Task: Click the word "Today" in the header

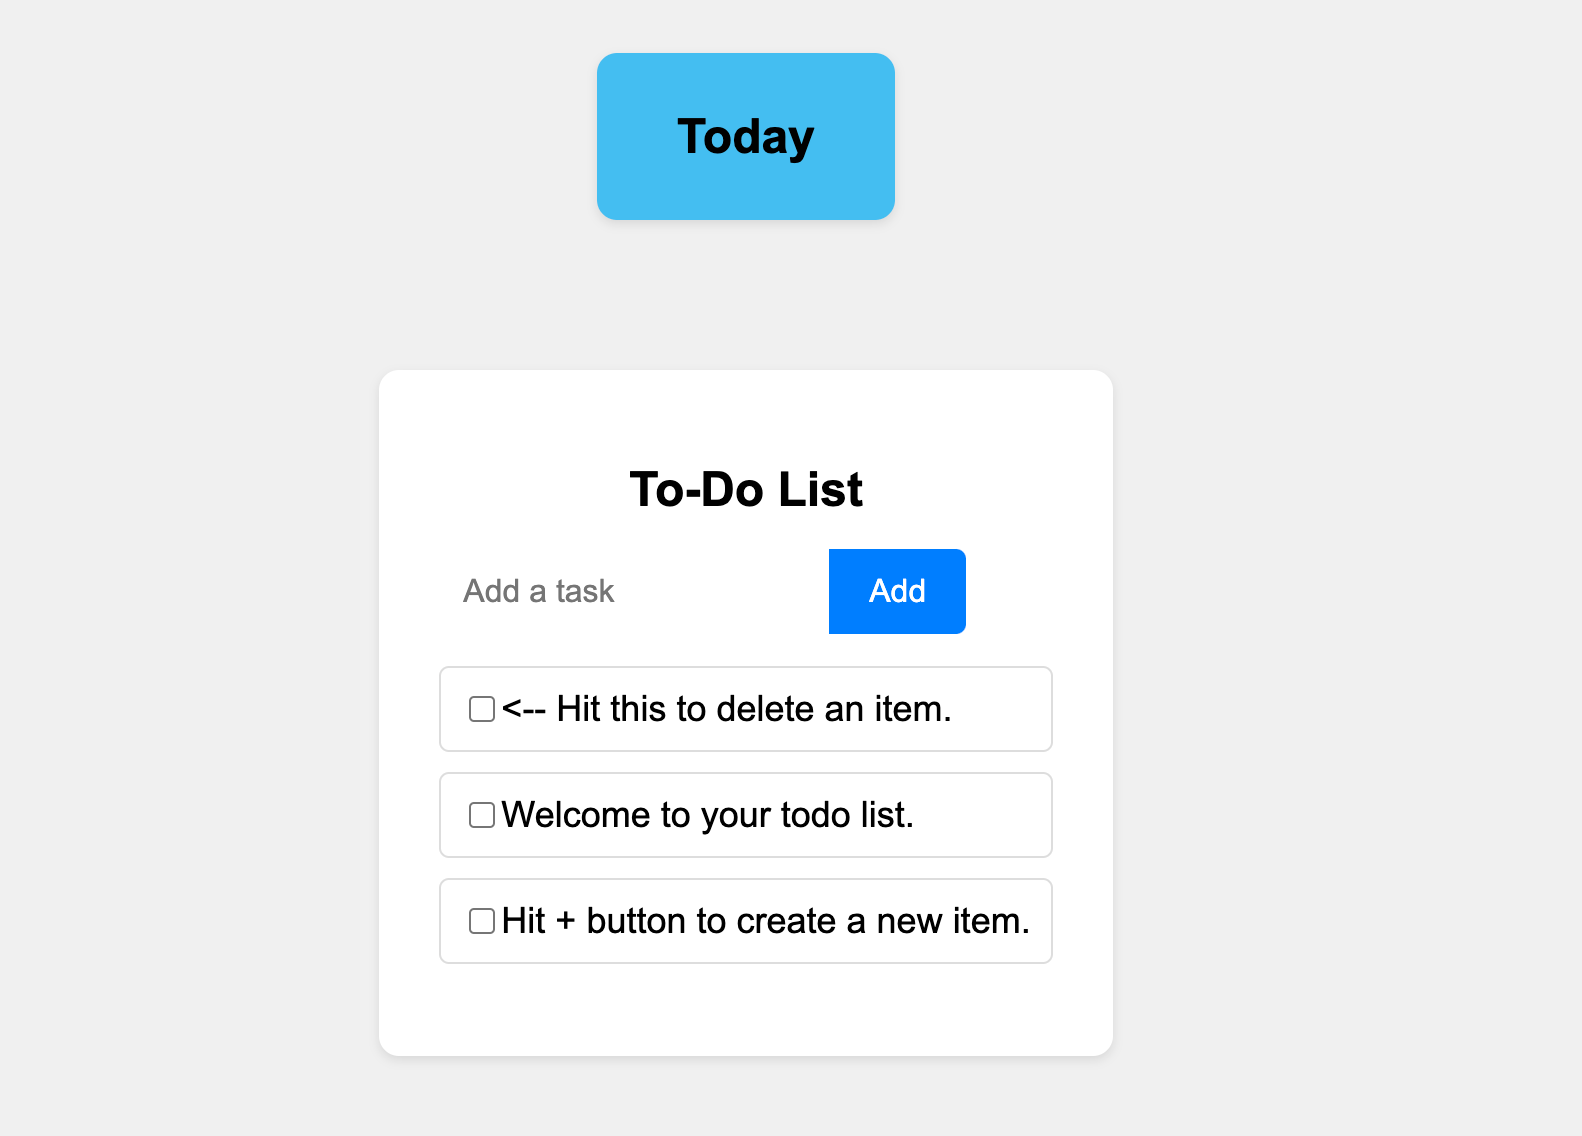Action: (x=745, y=137)
